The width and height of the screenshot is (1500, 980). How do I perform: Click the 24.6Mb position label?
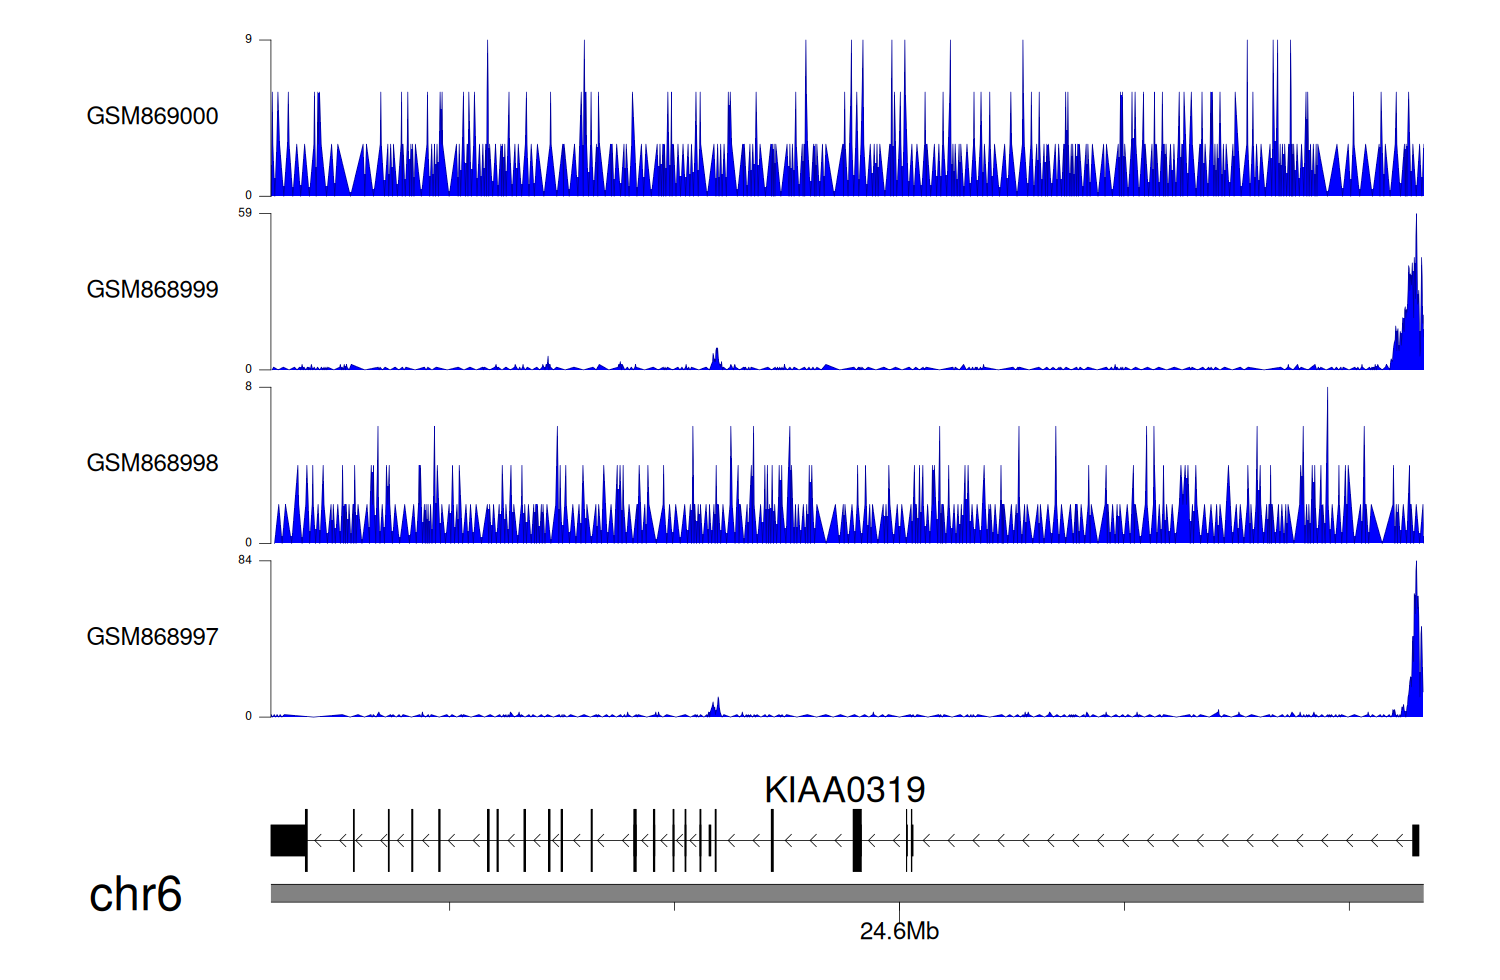pos(899,932)
